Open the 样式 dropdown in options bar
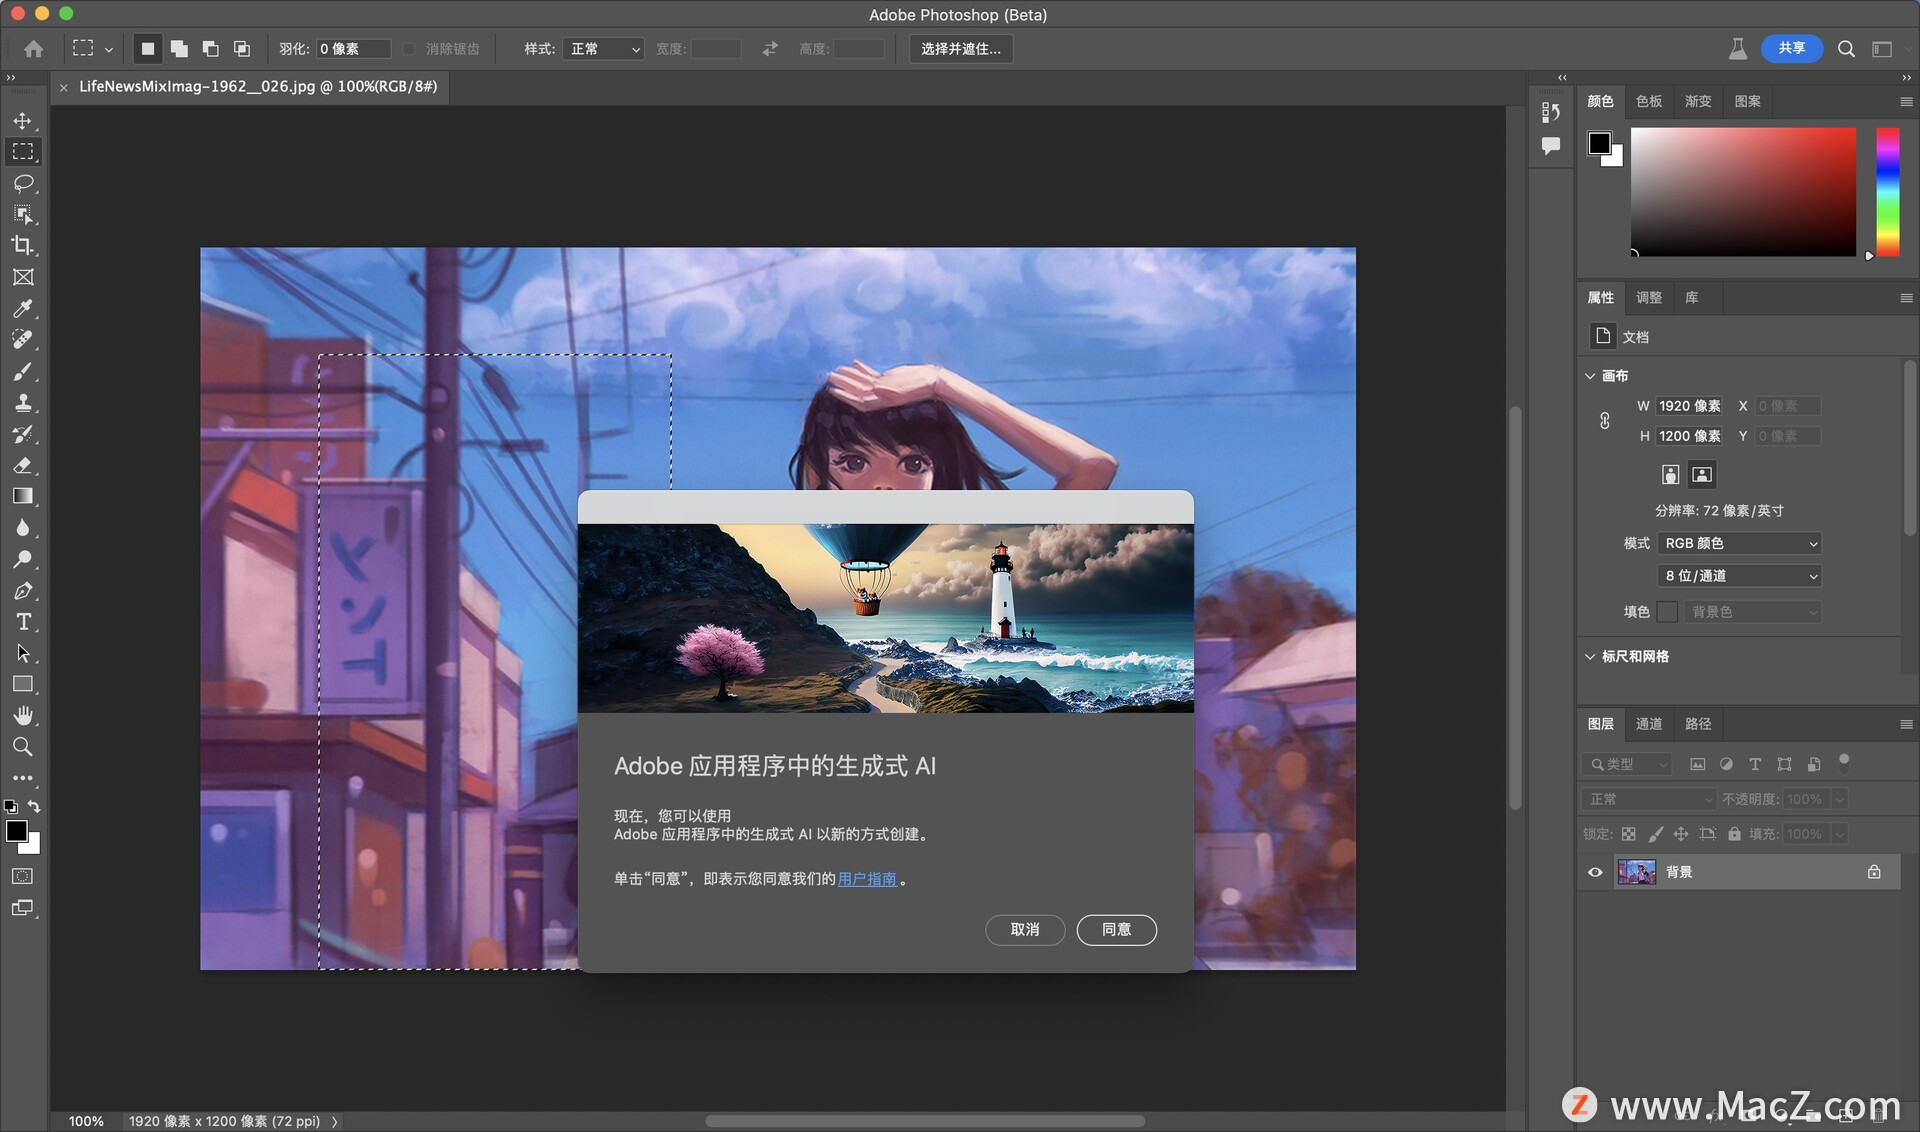Image resolution: width=1920 pixels, height=1132 pixels. pos(602,48)
